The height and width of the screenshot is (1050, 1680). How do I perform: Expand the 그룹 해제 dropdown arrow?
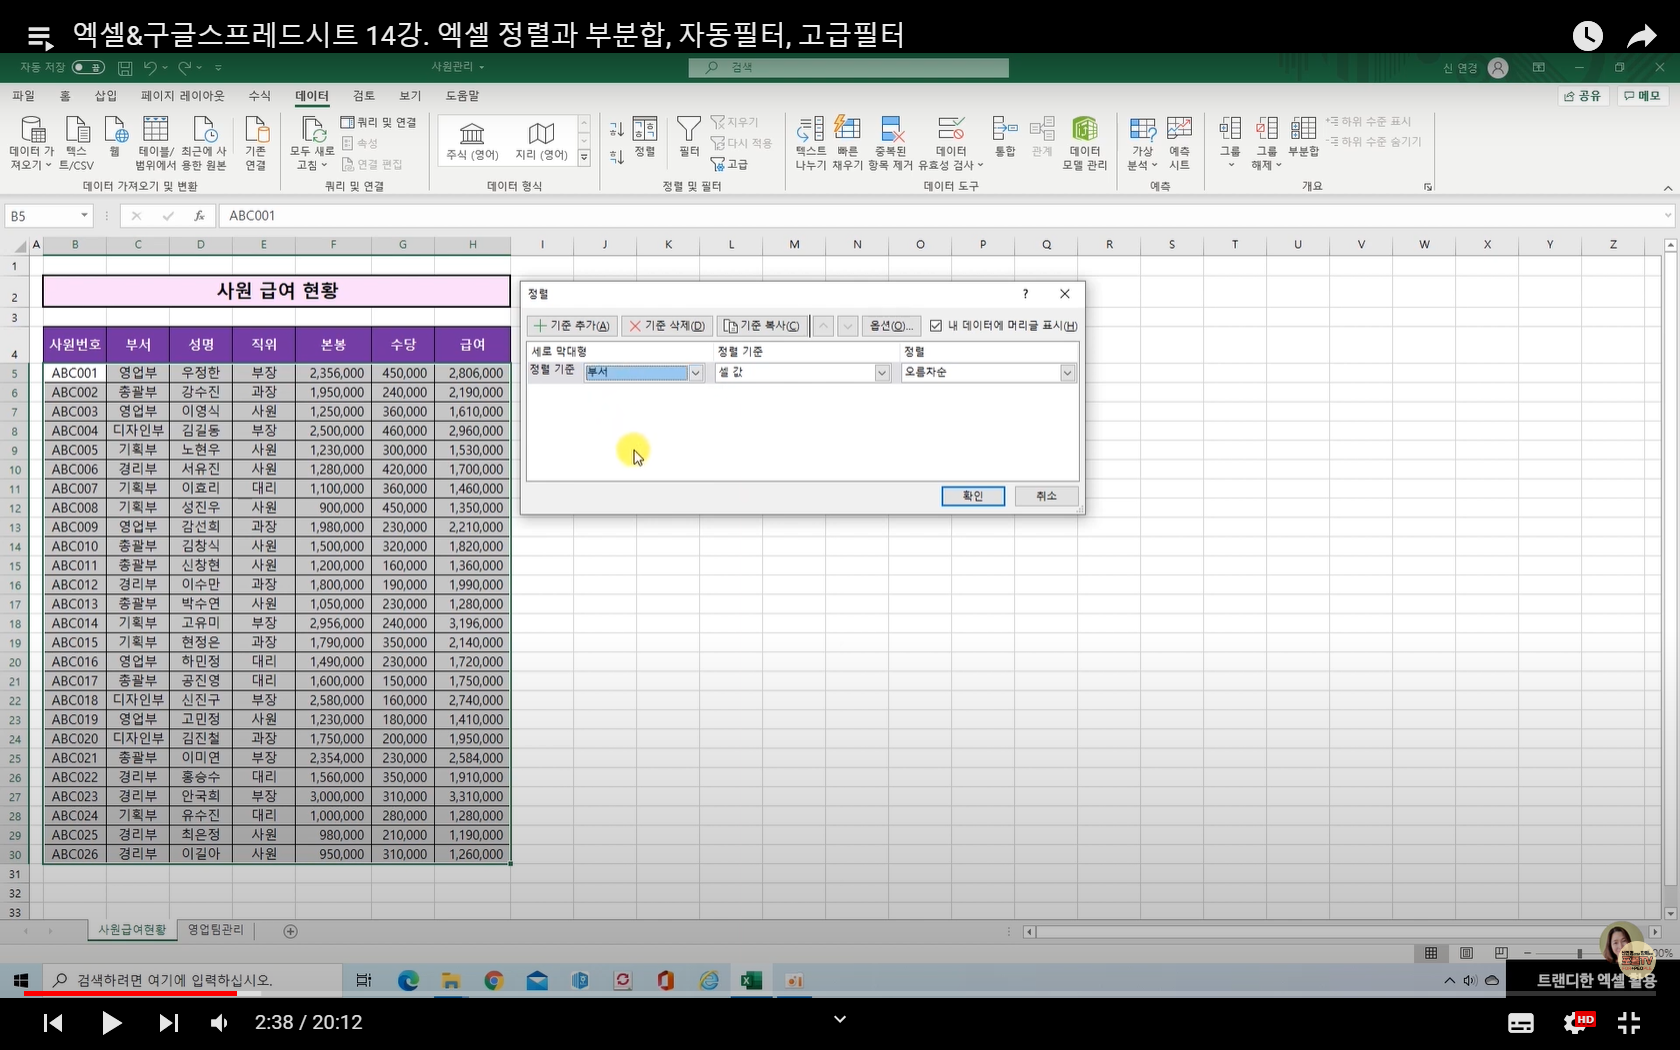1278,165
